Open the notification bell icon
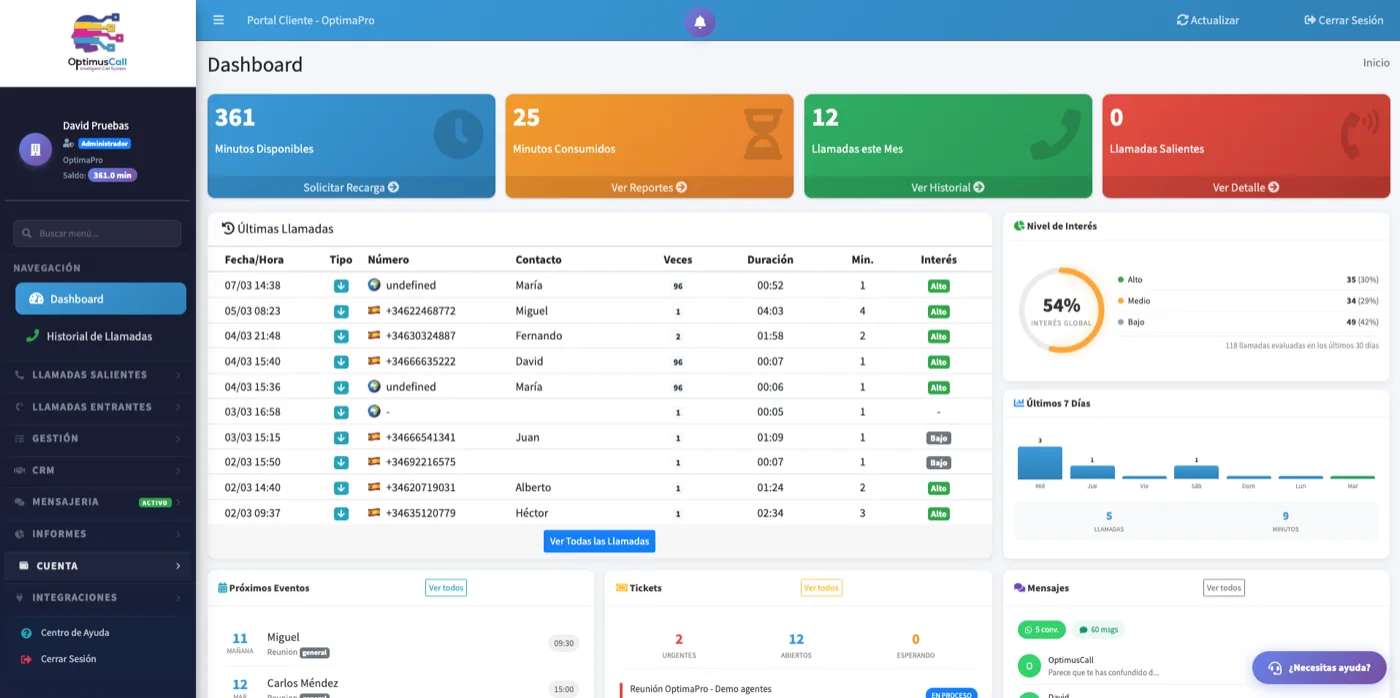Screen dimensions: 1400x698 (699, 21)
